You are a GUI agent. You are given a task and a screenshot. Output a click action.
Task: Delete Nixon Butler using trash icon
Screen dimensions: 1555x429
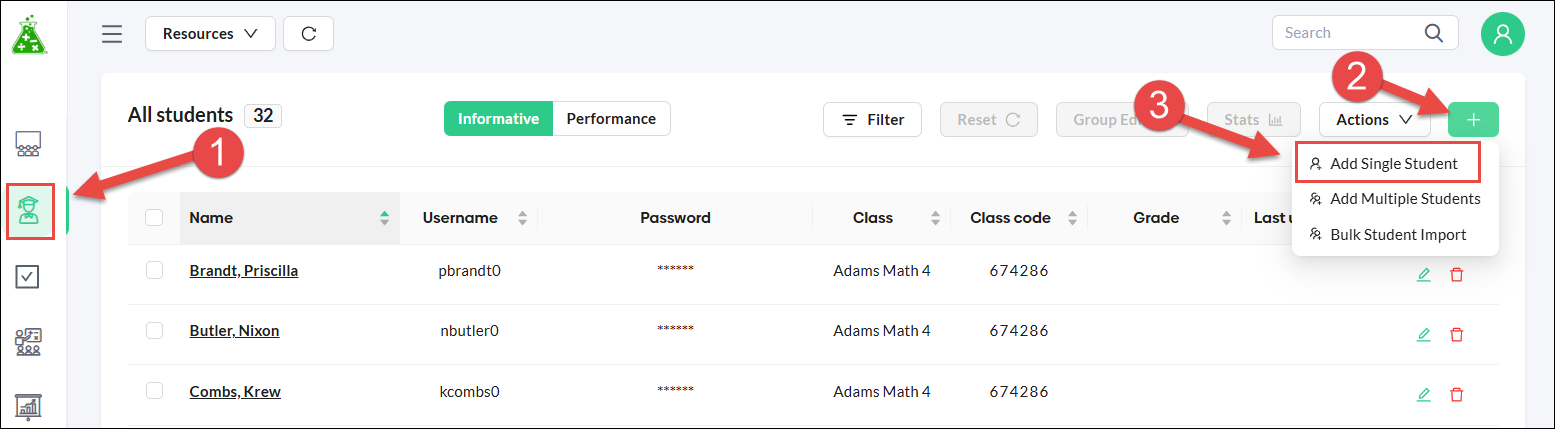tap(1456, 334)
